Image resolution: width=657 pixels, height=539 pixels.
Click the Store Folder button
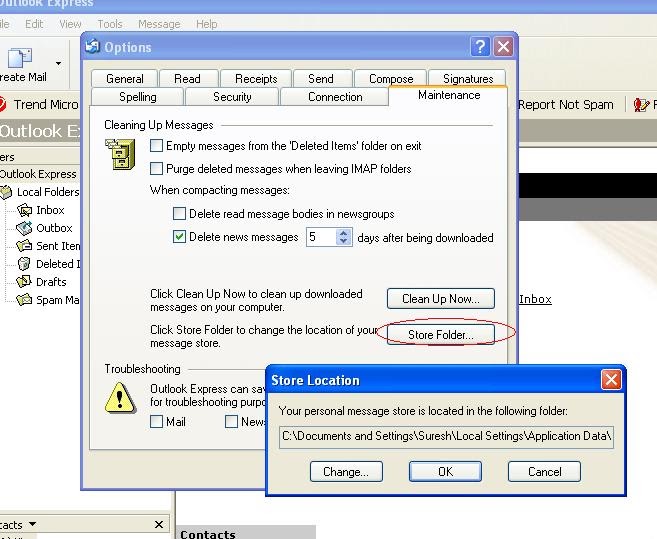441,334
